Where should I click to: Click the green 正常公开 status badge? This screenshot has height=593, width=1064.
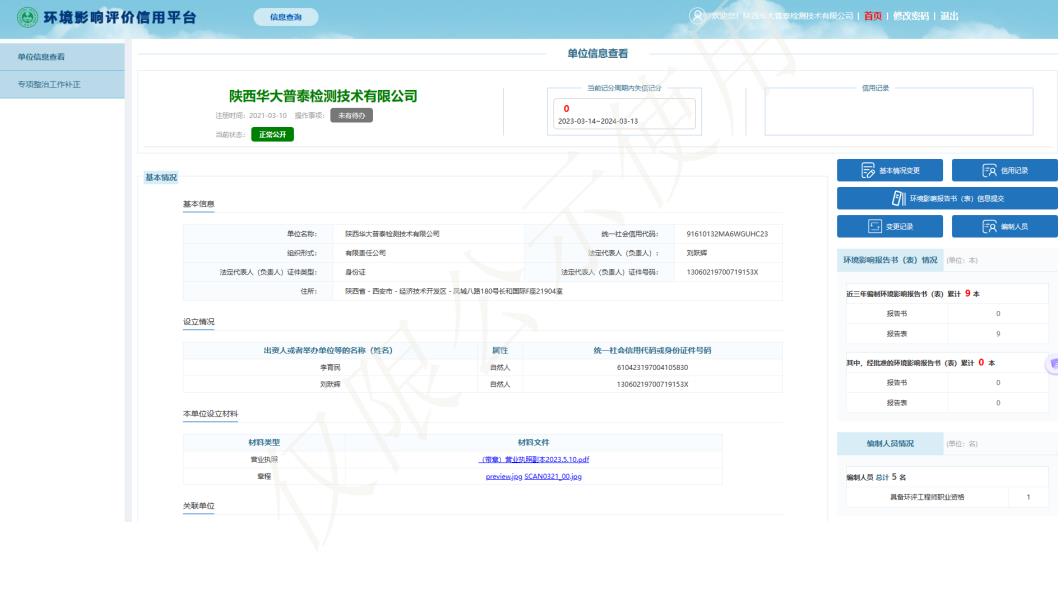click(x=272, y=134)
